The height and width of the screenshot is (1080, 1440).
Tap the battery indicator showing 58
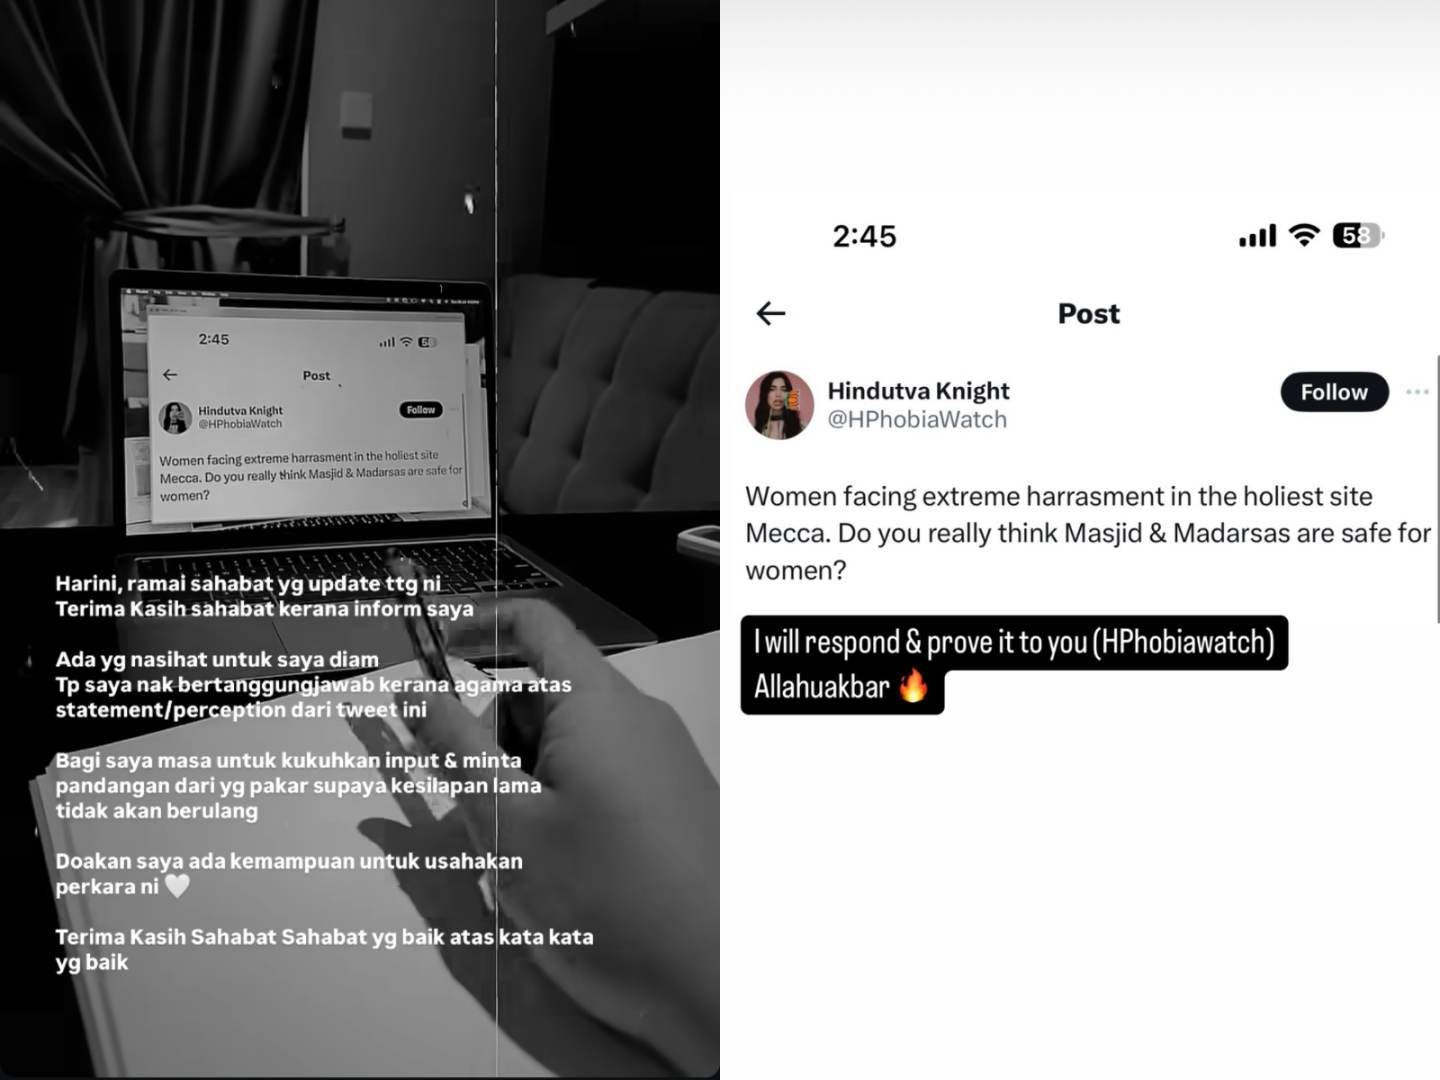point(1358,235)
